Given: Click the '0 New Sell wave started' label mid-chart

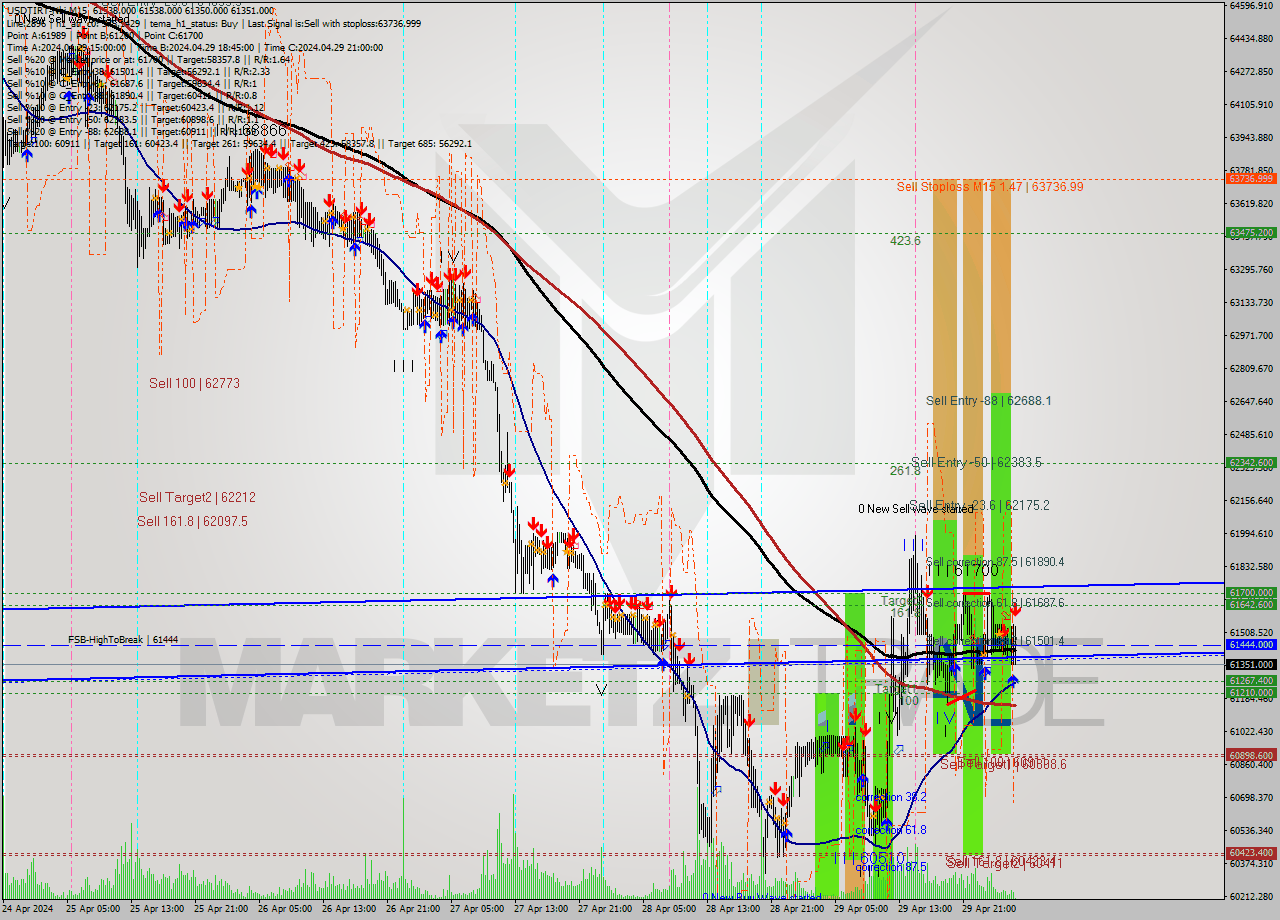Looking at the screenshot, I should tap(916, 509).
